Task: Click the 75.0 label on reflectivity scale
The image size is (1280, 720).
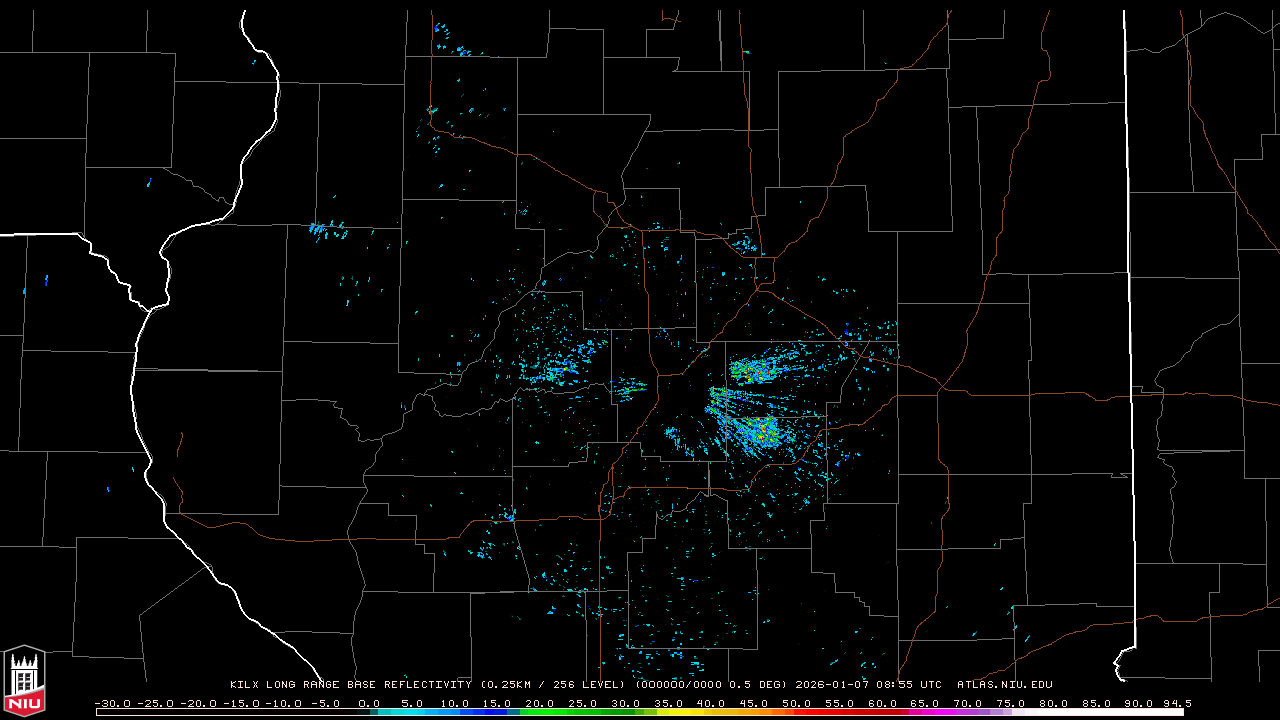Action: 1011,703
